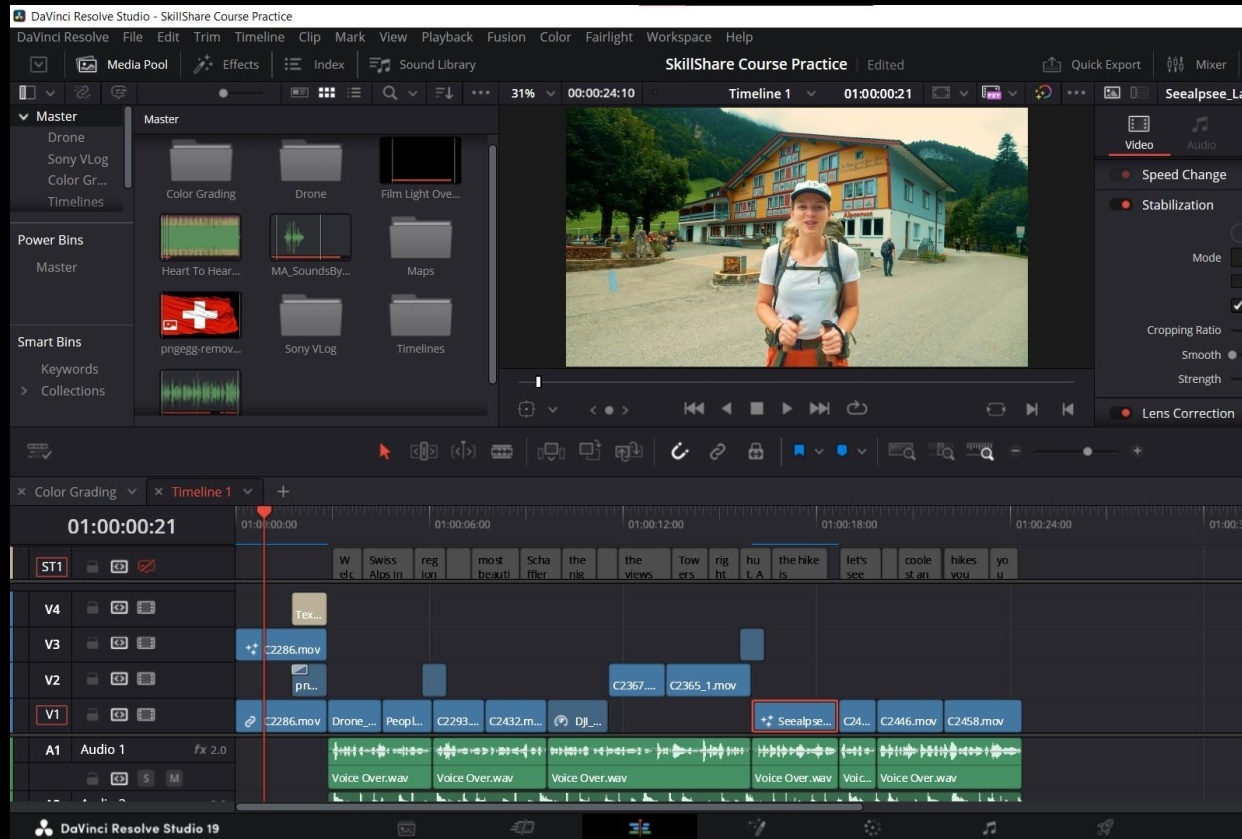Lock the ST1 subtitle track
Image resolution: width=1242 pixels, height=839 pixels.
coord(92,567)
